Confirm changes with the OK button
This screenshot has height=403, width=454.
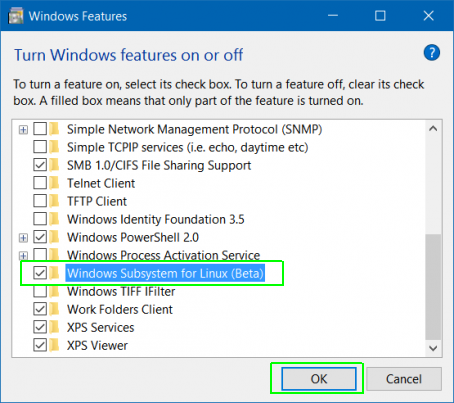319,379
